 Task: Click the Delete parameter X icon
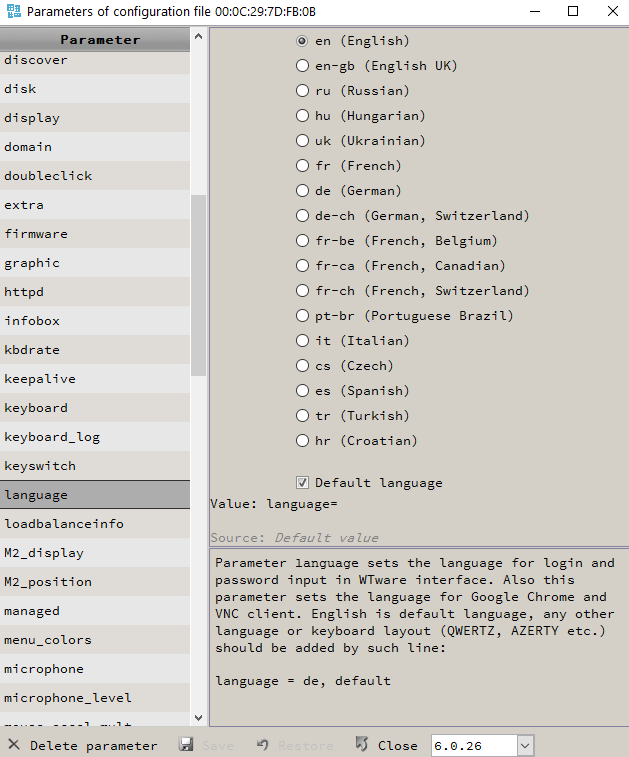pos(14,745)
